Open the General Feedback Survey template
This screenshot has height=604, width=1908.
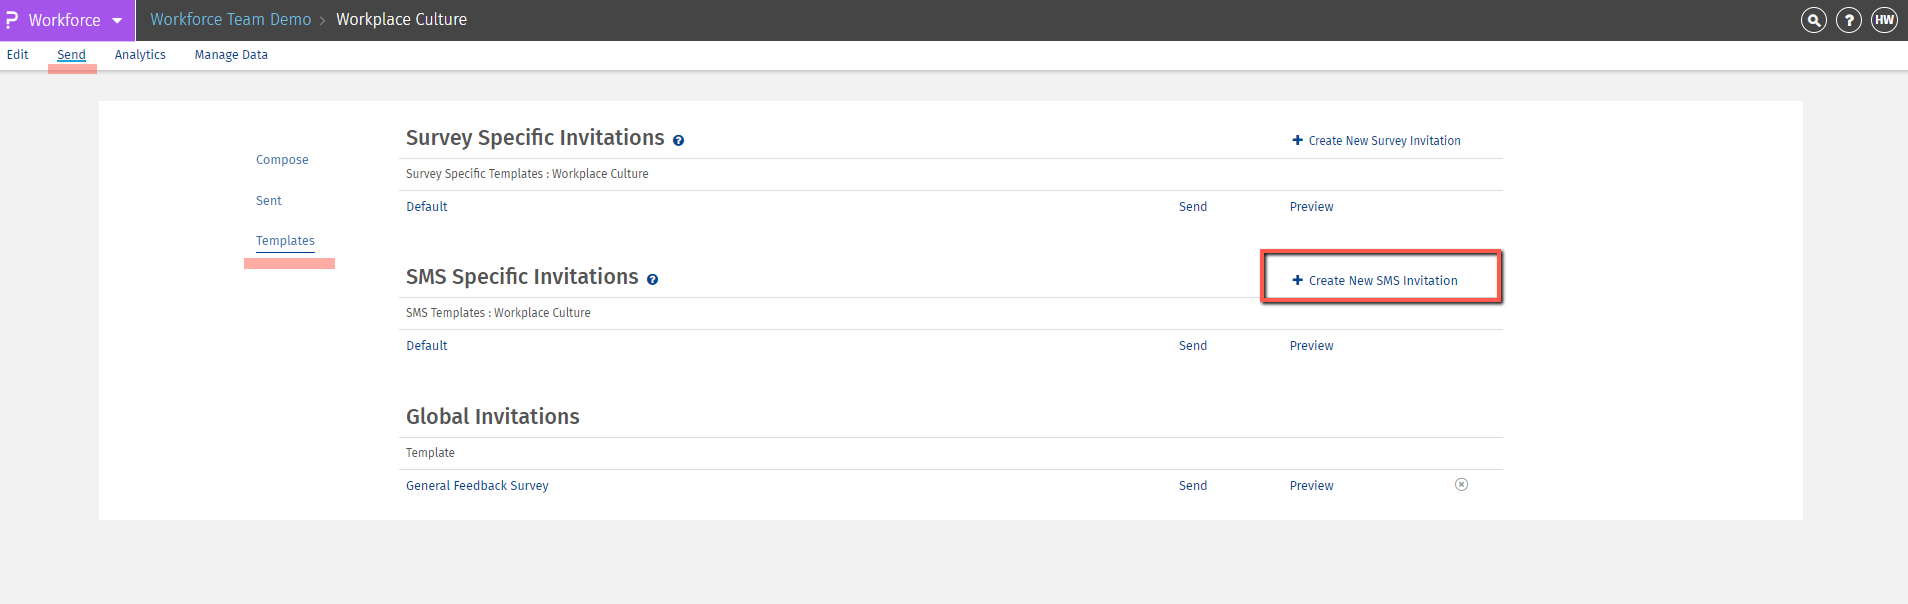coord(477,486)
